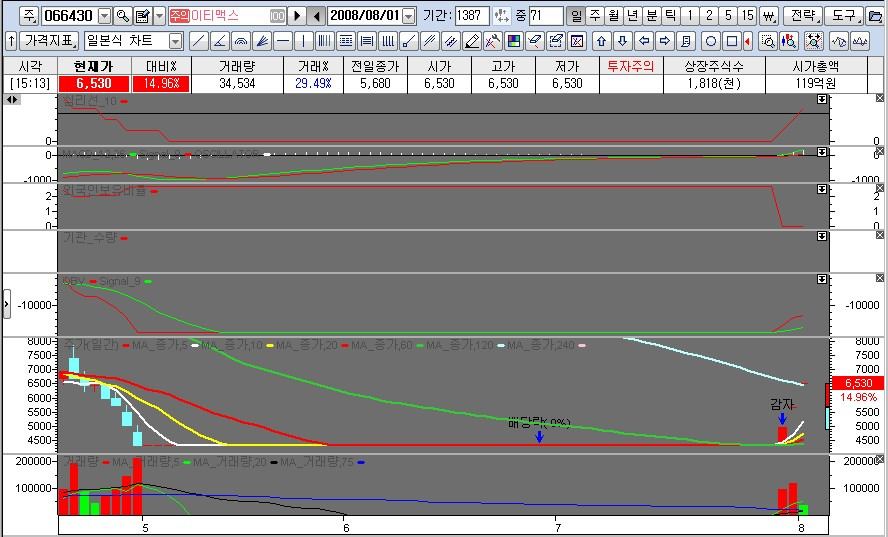The height and width of the screenshot is (537, 888).
Task: Select the Fibonacci arc tool
Action: pyautogui.click(x=241, y=41)
